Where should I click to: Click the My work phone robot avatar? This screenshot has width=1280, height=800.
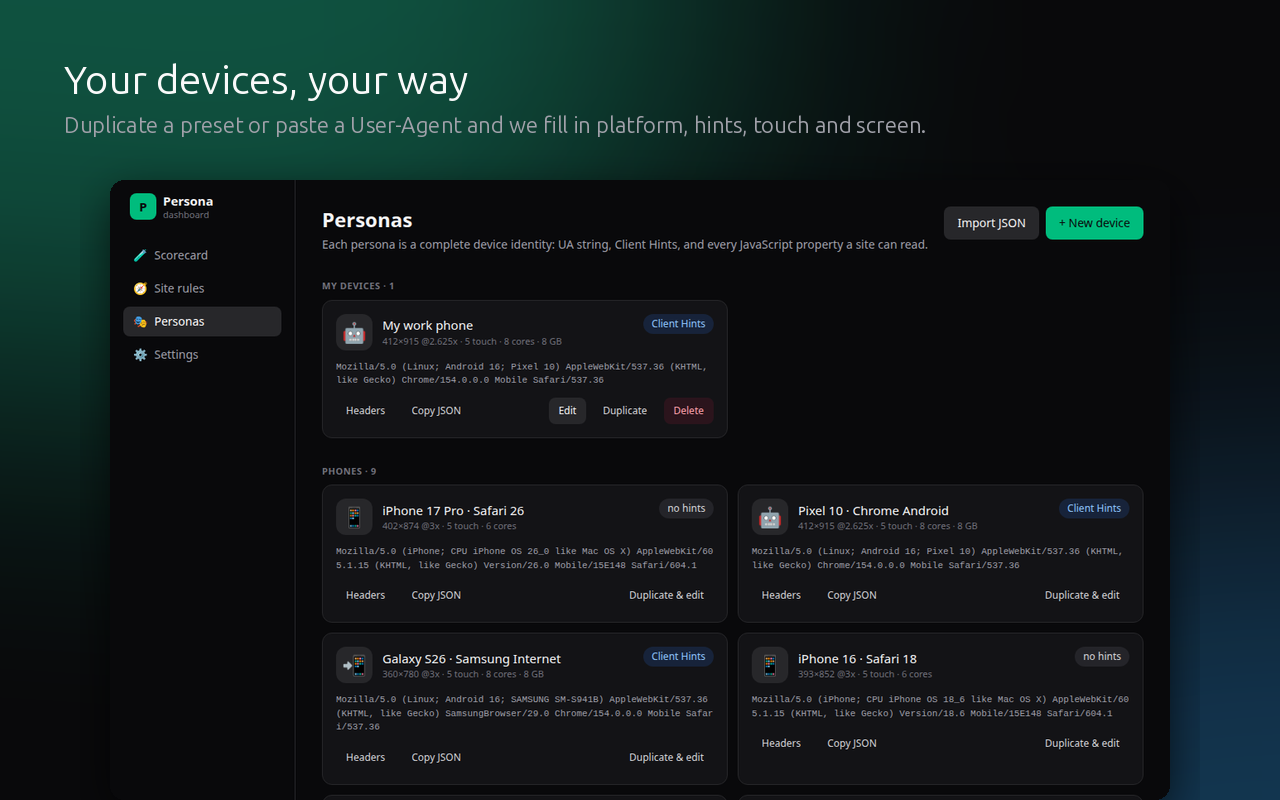coord(354,332)
